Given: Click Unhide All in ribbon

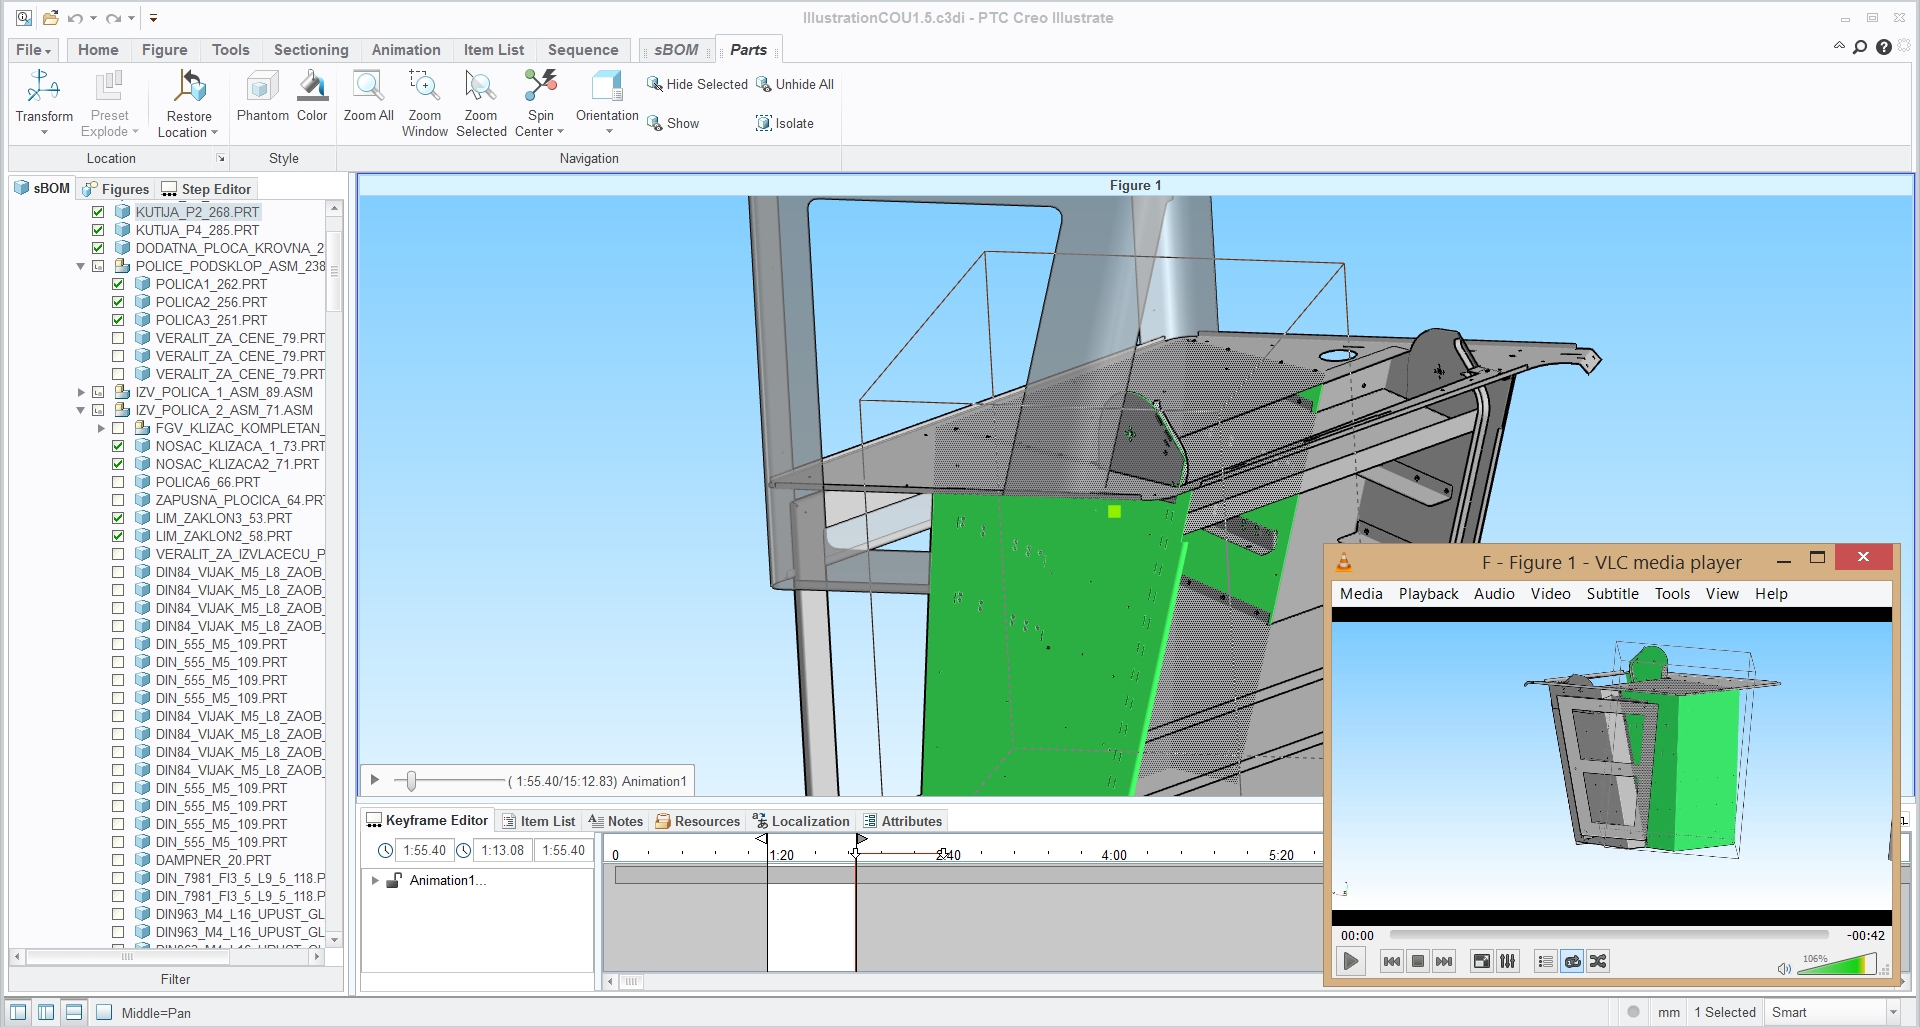Looking at the screenshot, I should click(x=795, y=84).
